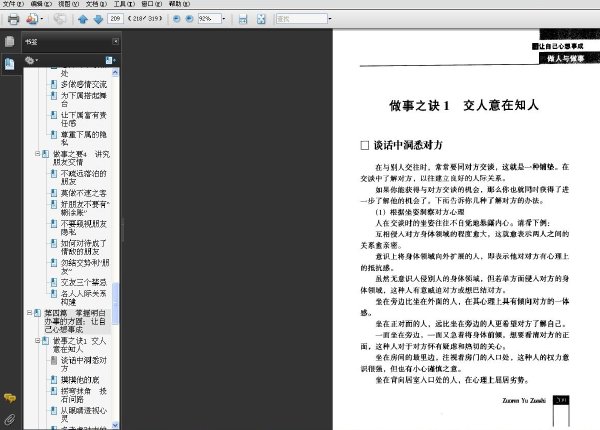Select bookmark 名人人际关系构建
Image resolution: width=600 pixels, height=430 pixels.
click(x=84, y=297)
